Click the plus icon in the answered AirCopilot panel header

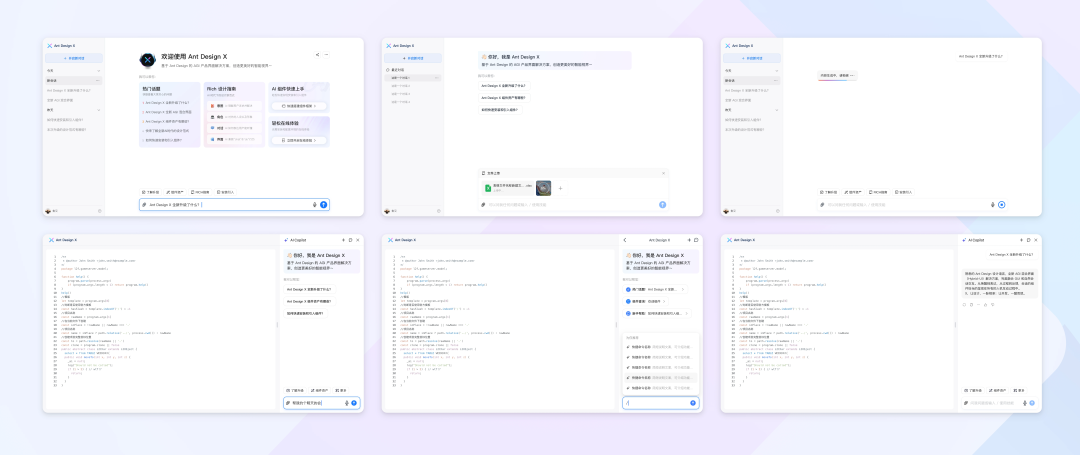1021,240
